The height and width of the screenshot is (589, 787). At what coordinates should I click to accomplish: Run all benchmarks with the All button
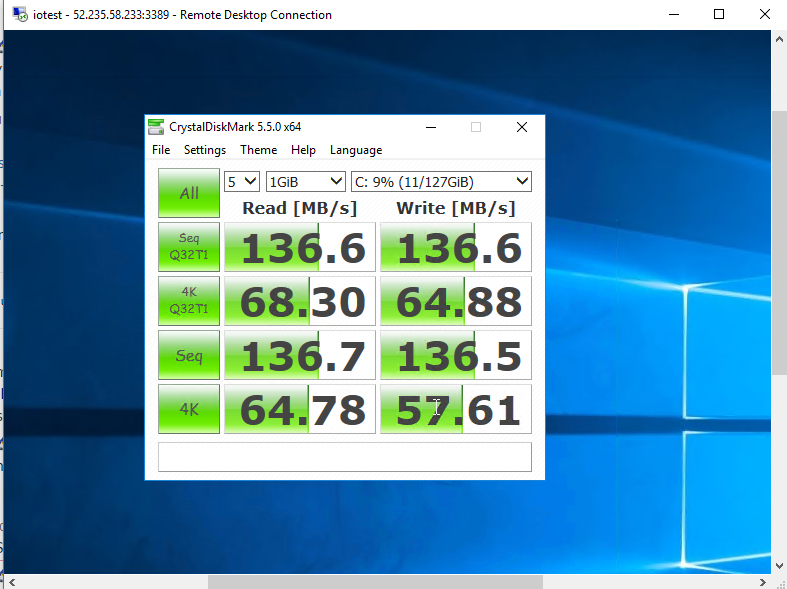point(189,193)
